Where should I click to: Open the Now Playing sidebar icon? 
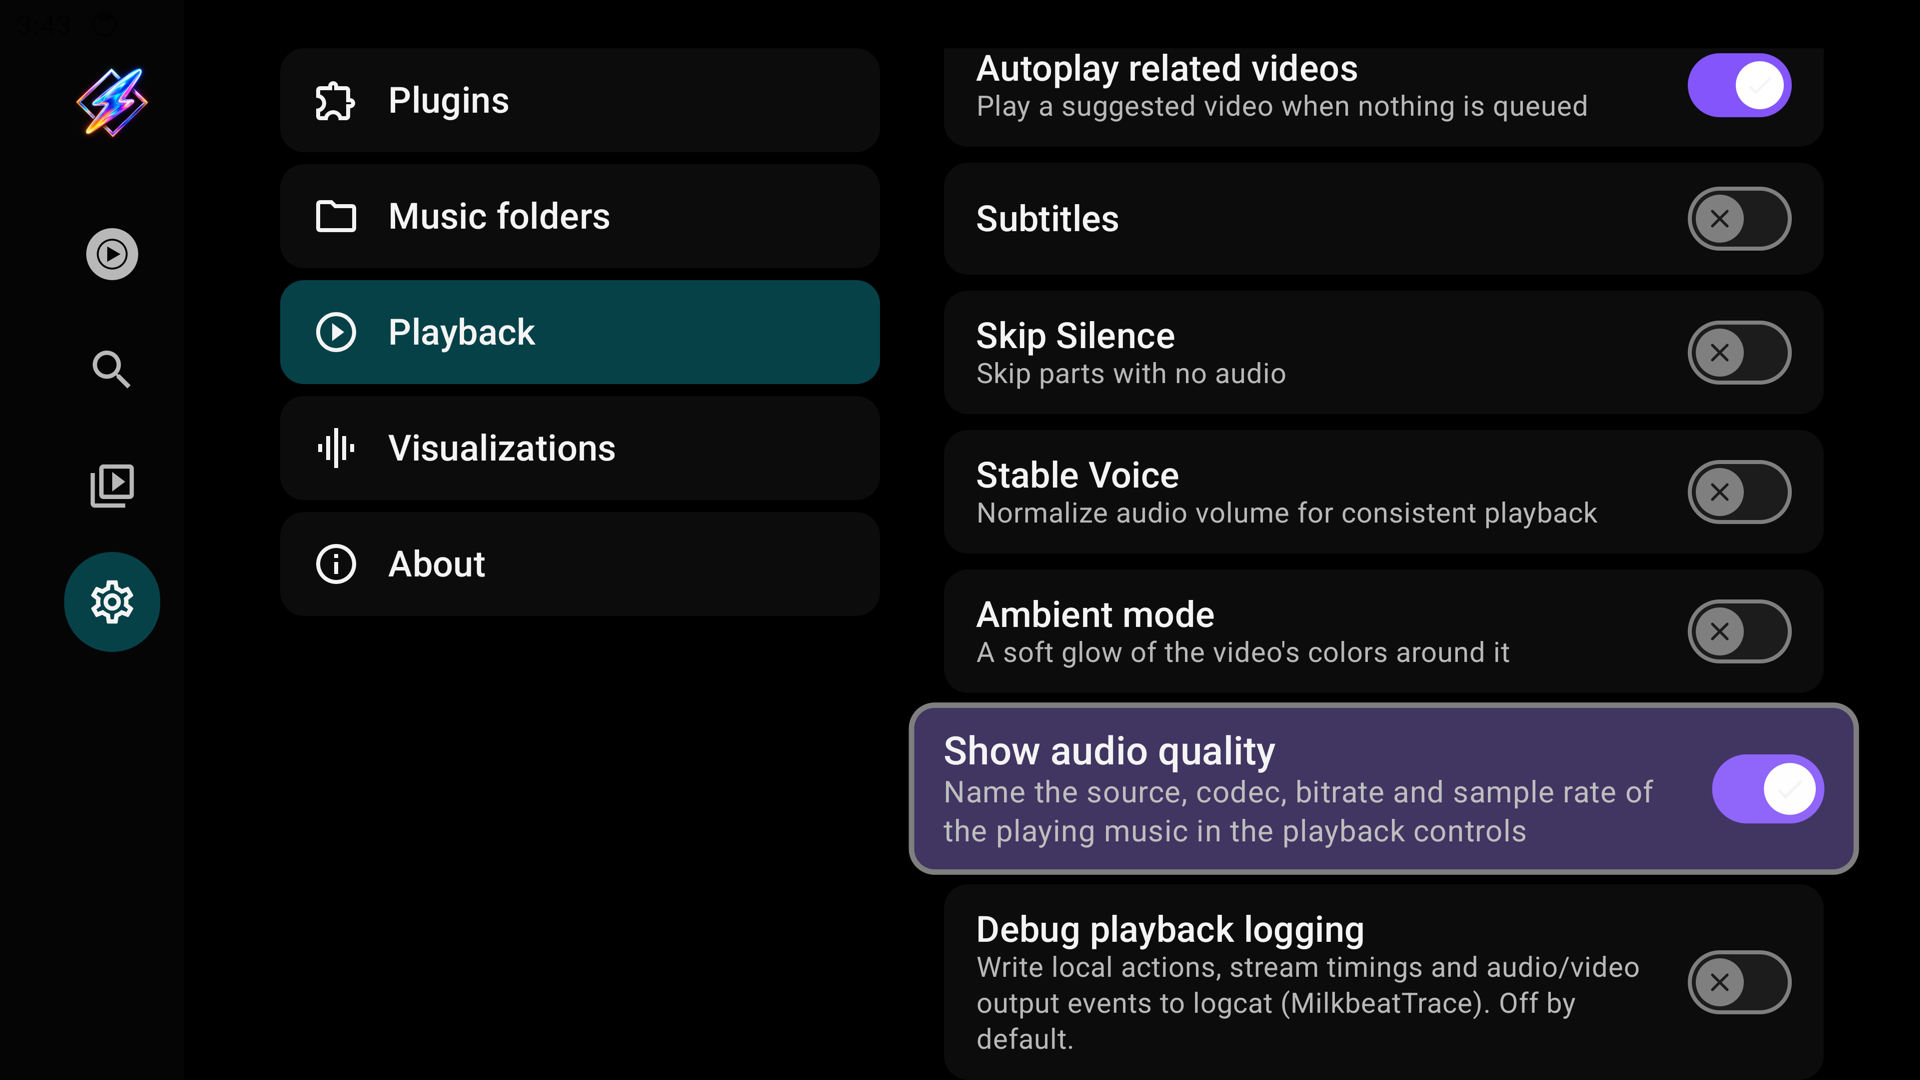(112, 254)
